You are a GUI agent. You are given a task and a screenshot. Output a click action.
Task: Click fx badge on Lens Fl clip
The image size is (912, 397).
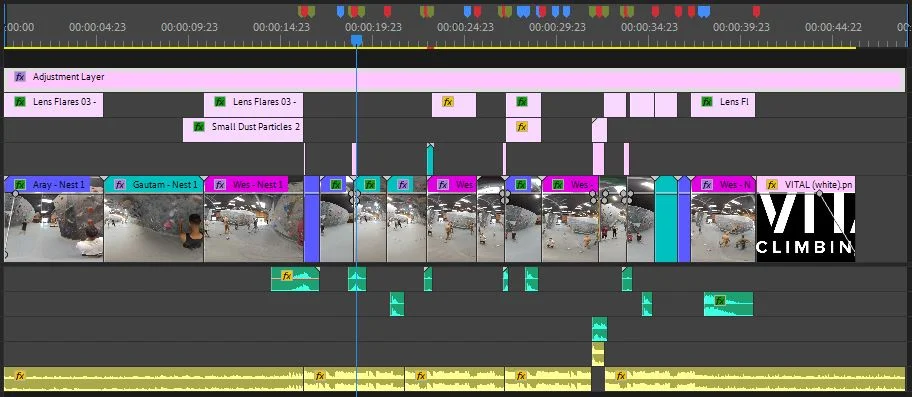pos(707,102)
